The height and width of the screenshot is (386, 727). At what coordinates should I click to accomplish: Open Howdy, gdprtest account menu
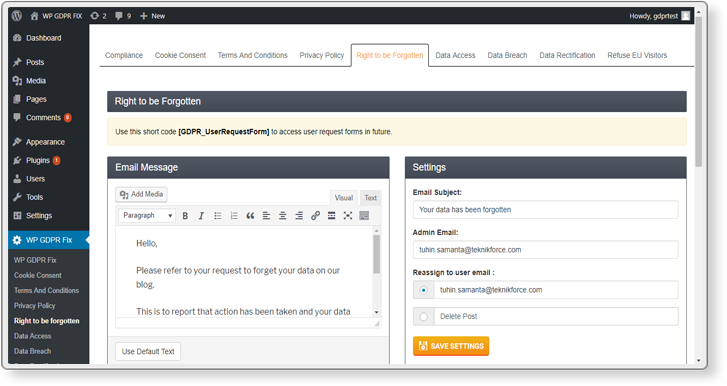coord(659,16)
